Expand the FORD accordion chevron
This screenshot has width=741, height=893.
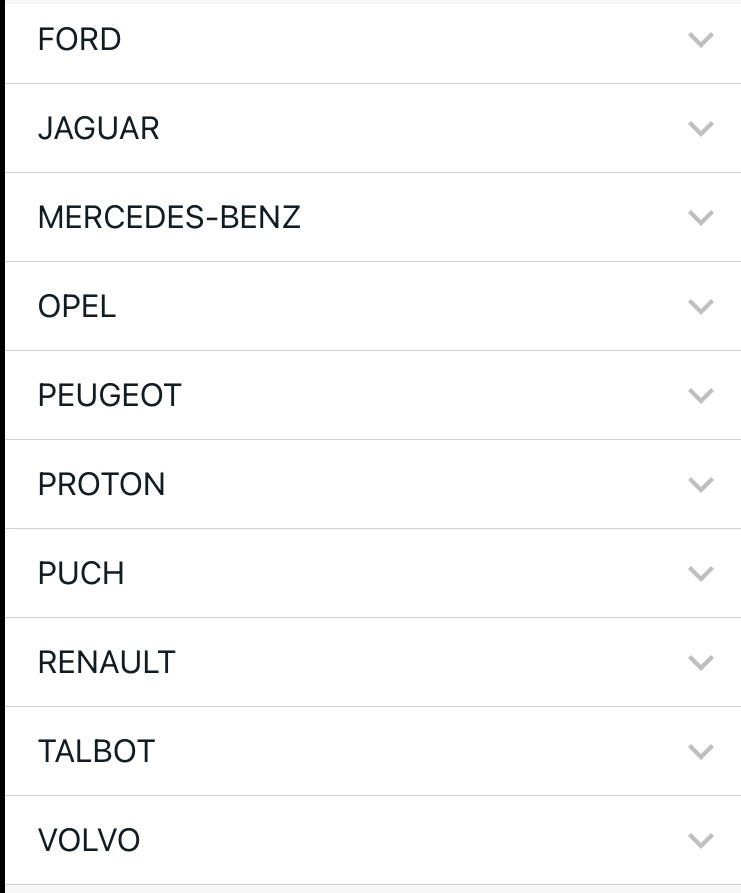tap(701, 40)
